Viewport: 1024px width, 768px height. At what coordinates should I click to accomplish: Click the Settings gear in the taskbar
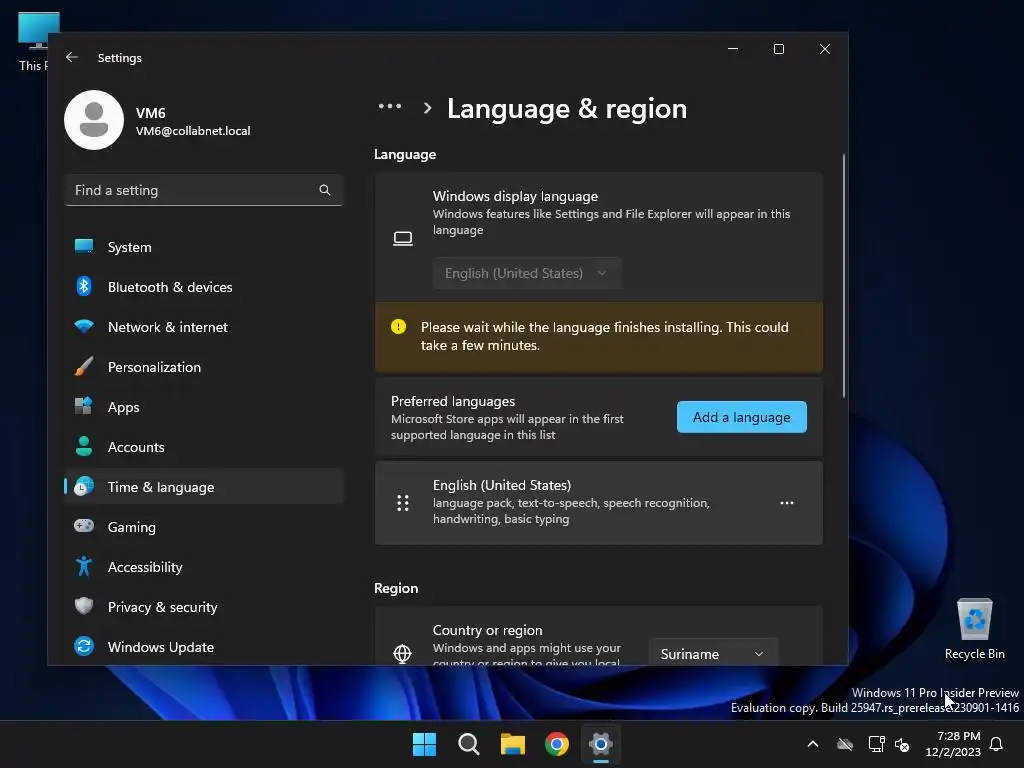[x=601, y=744]
